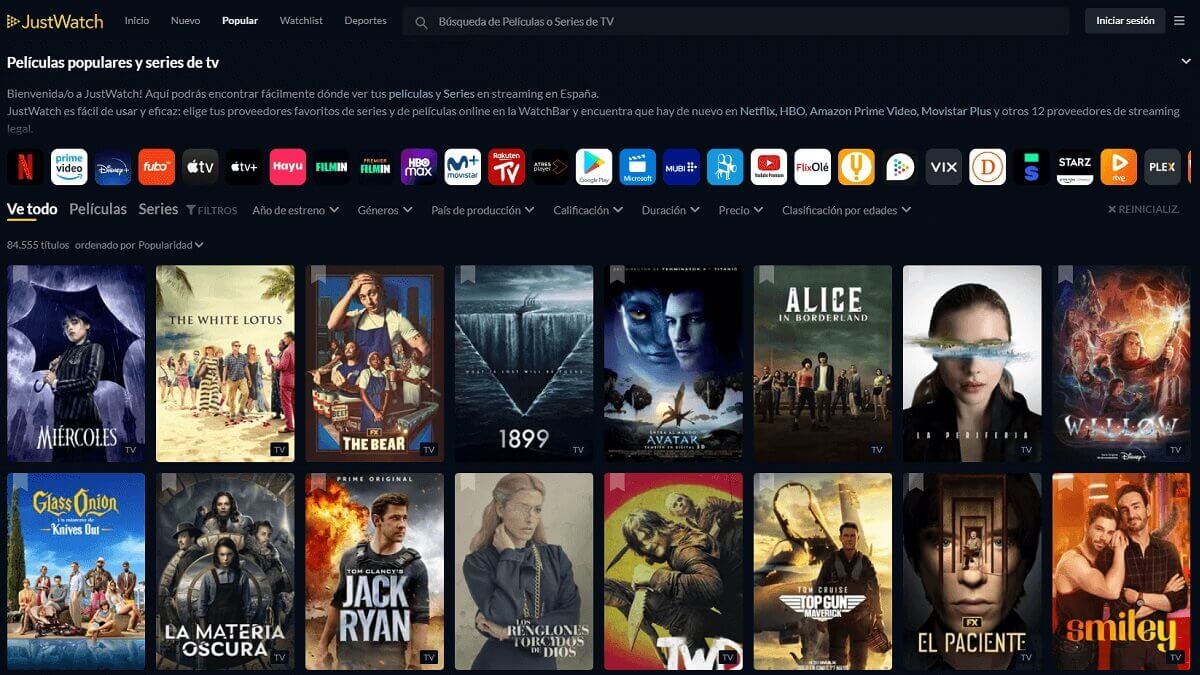
Task: Open the Top Gun Maverick poster
Action: 823,571
